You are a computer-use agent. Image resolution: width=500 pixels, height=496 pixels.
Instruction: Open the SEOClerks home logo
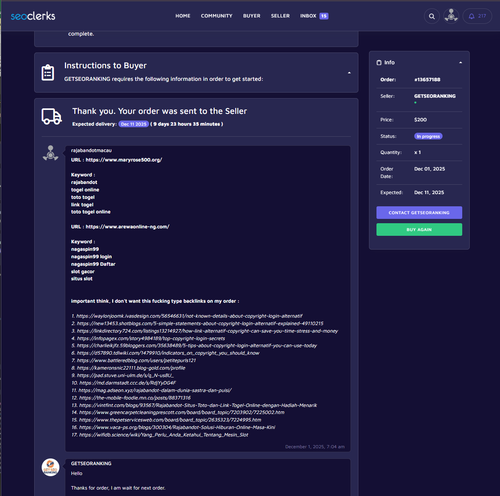point(33,16)
